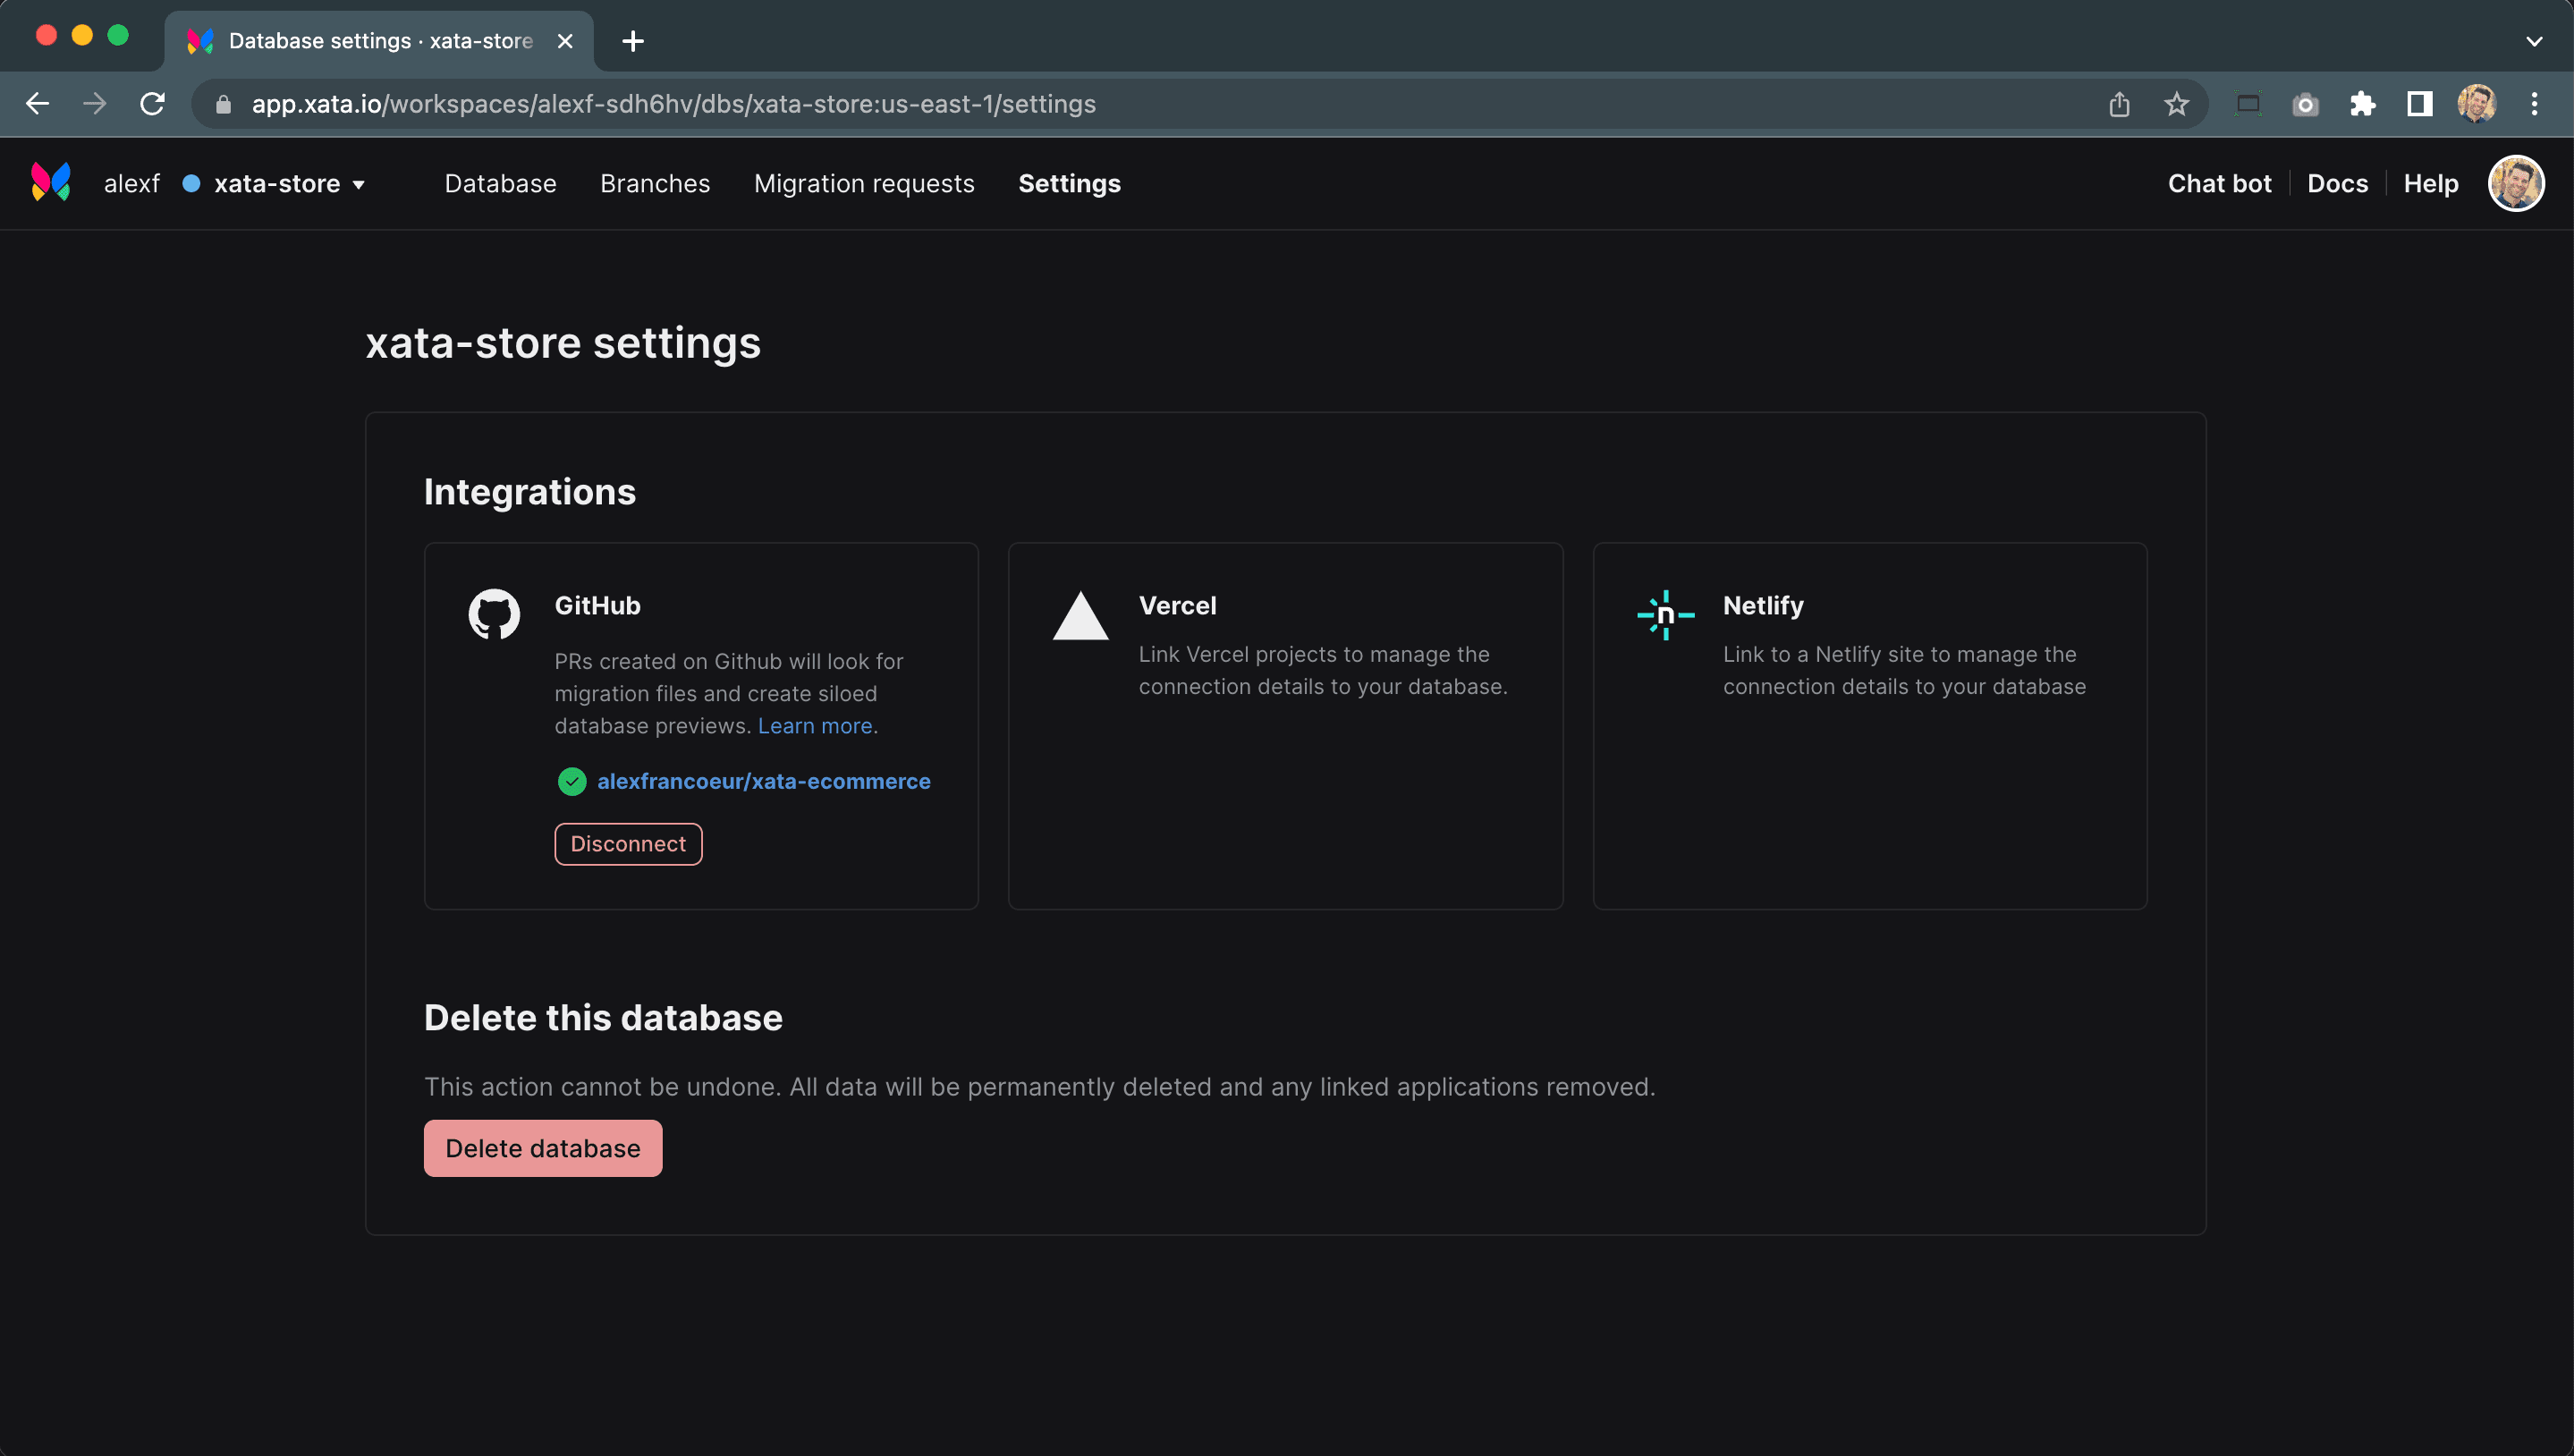2574x1456 pixels.
Task: Expand the xata-store database dropdown
Action: [359, 185]
